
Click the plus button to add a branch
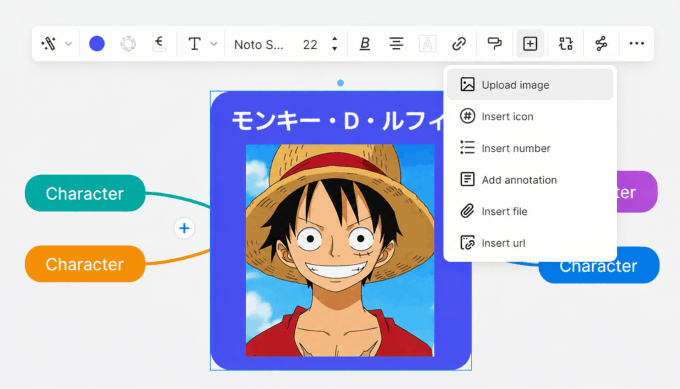pos(184,228)
